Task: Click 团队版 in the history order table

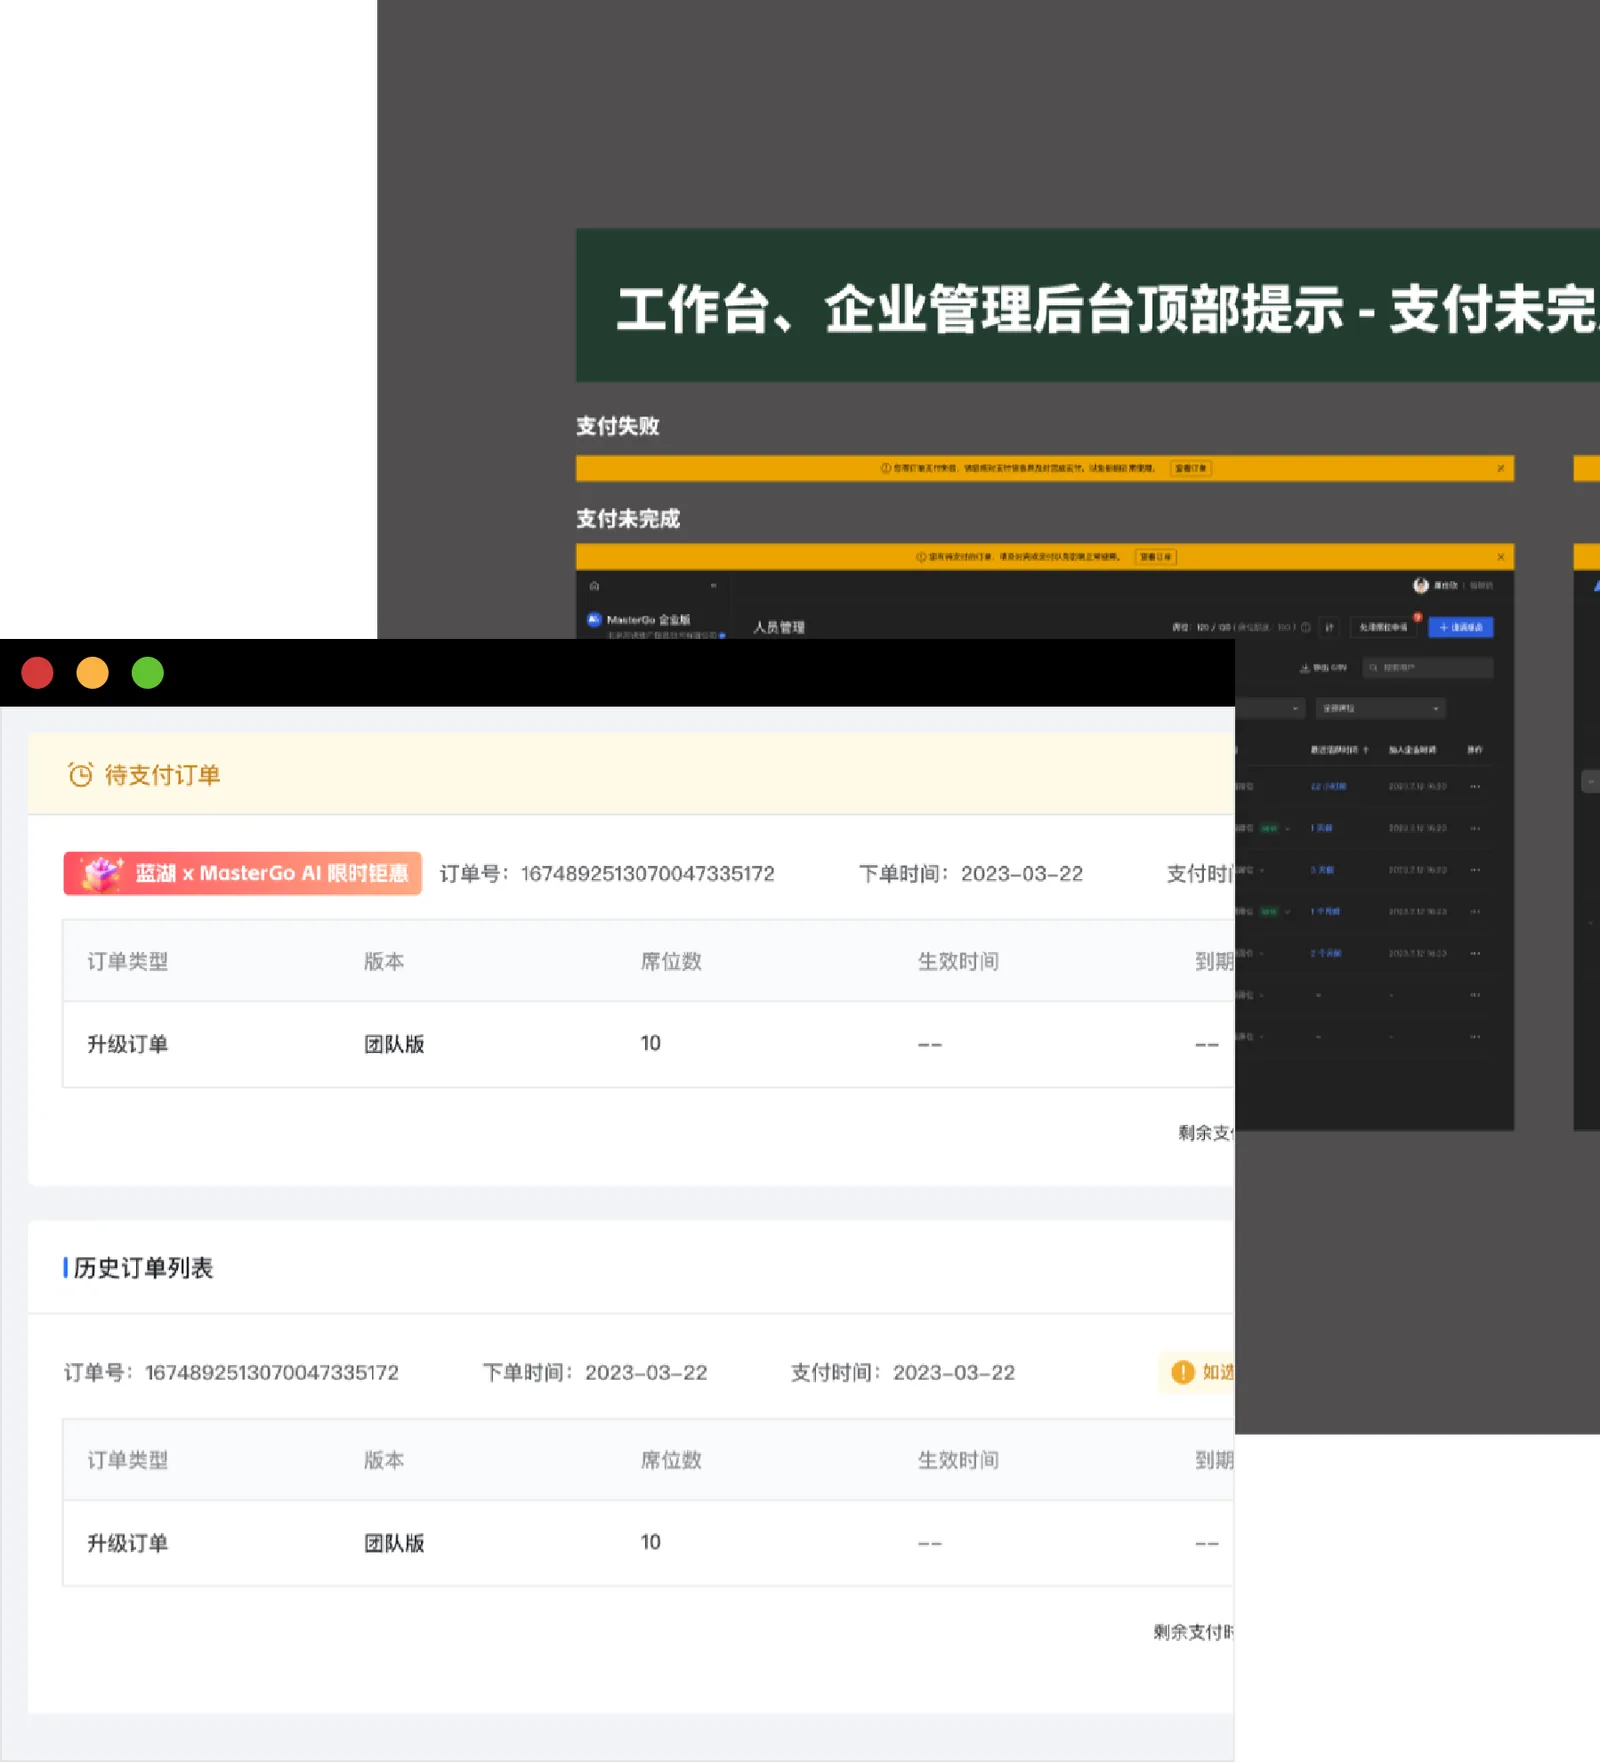Action: pos(394,1543)
